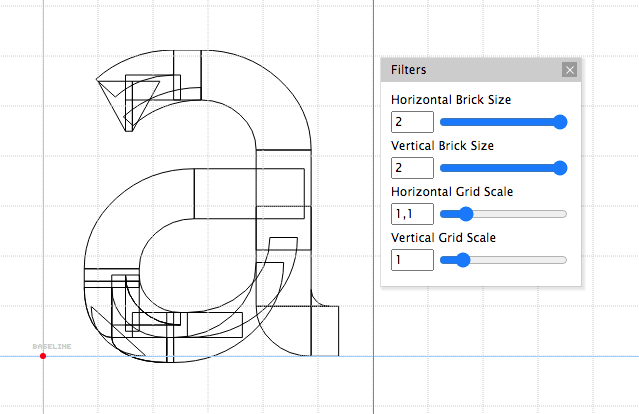The height and width of the screenshot is (414, 639).
Task: Click the "Horizontal Brick Size" label
Action: [452, 100]
